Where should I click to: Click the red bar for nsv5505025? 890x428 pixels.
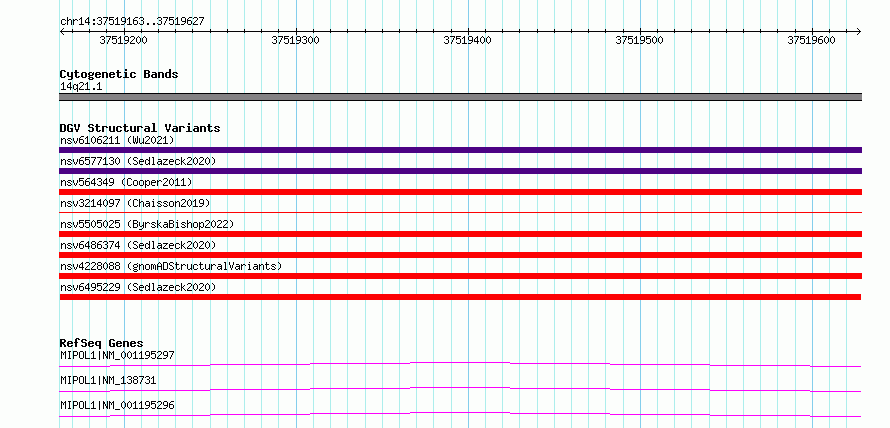[460, 234]
